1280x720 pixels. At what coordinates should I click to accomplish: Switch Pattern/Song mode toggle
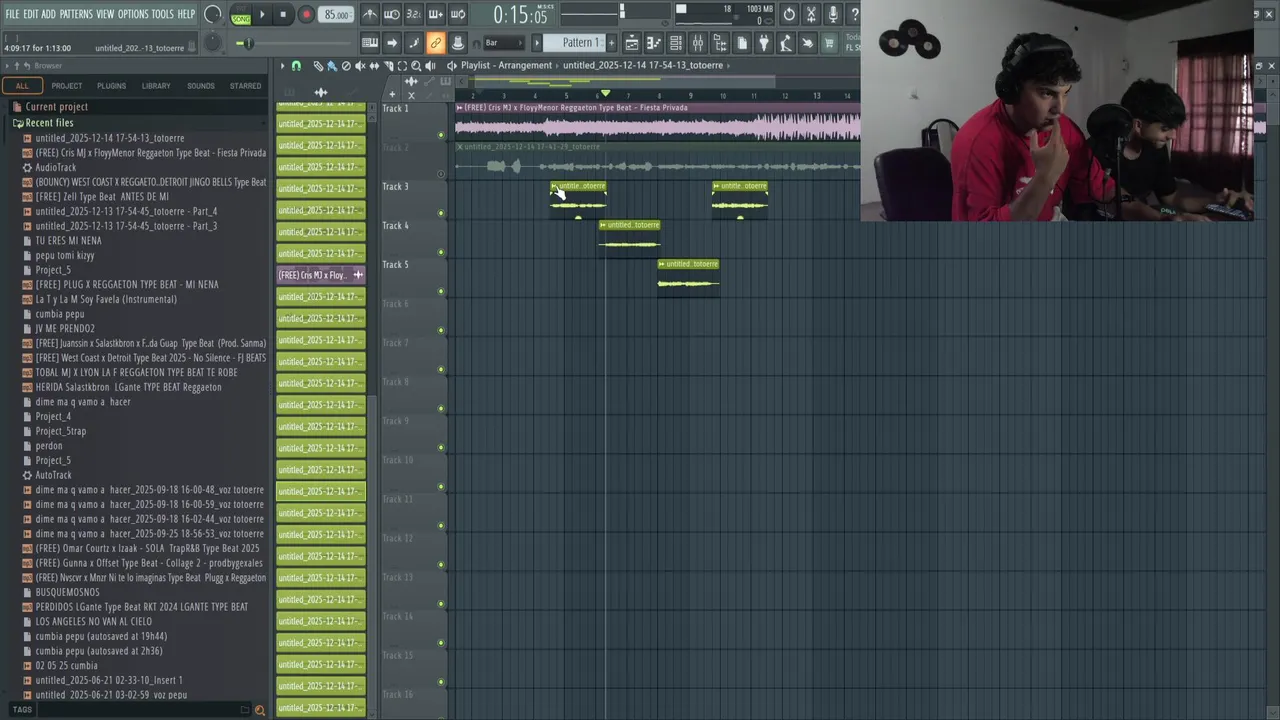(x=241, y=15)
